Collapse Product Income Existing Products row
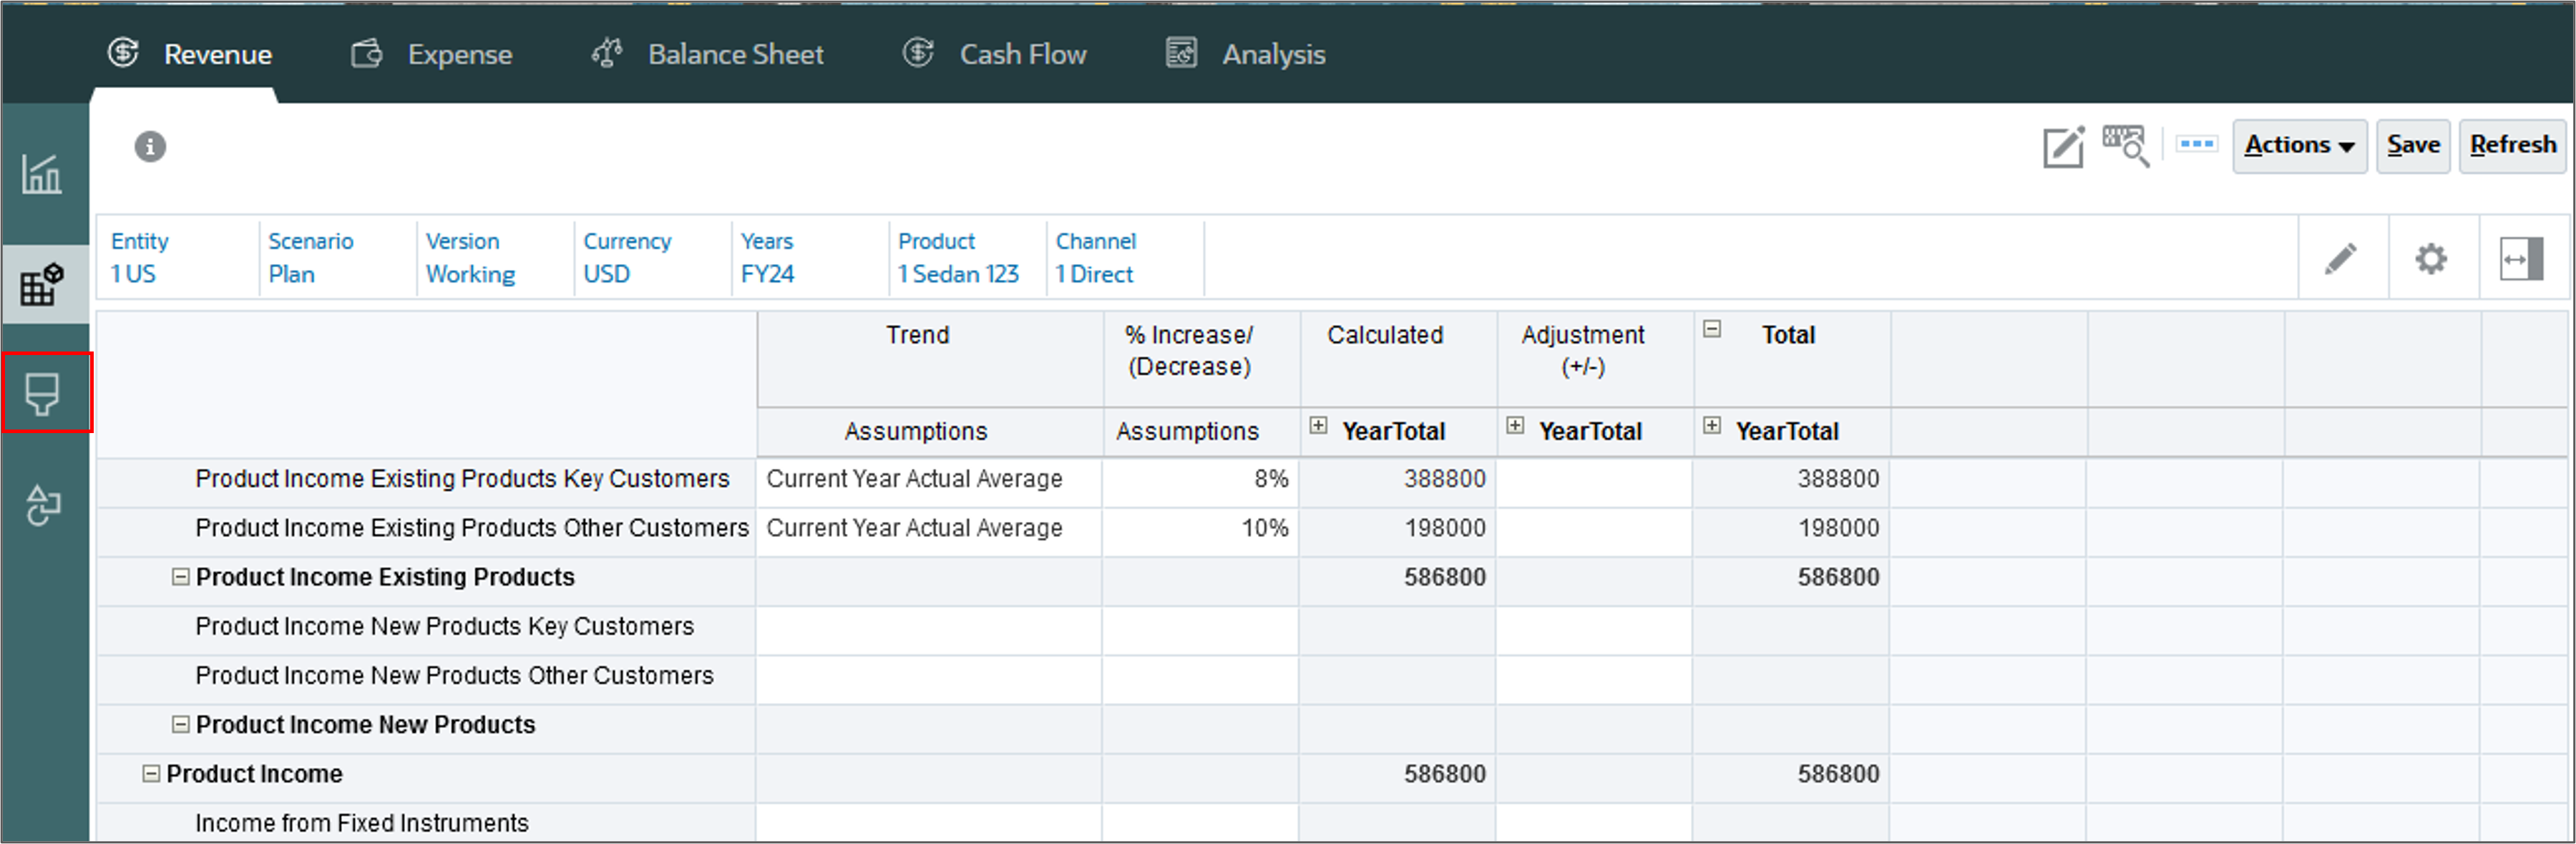The height and width of the screenshot is (844, 2576). click(x=181, y=577)
